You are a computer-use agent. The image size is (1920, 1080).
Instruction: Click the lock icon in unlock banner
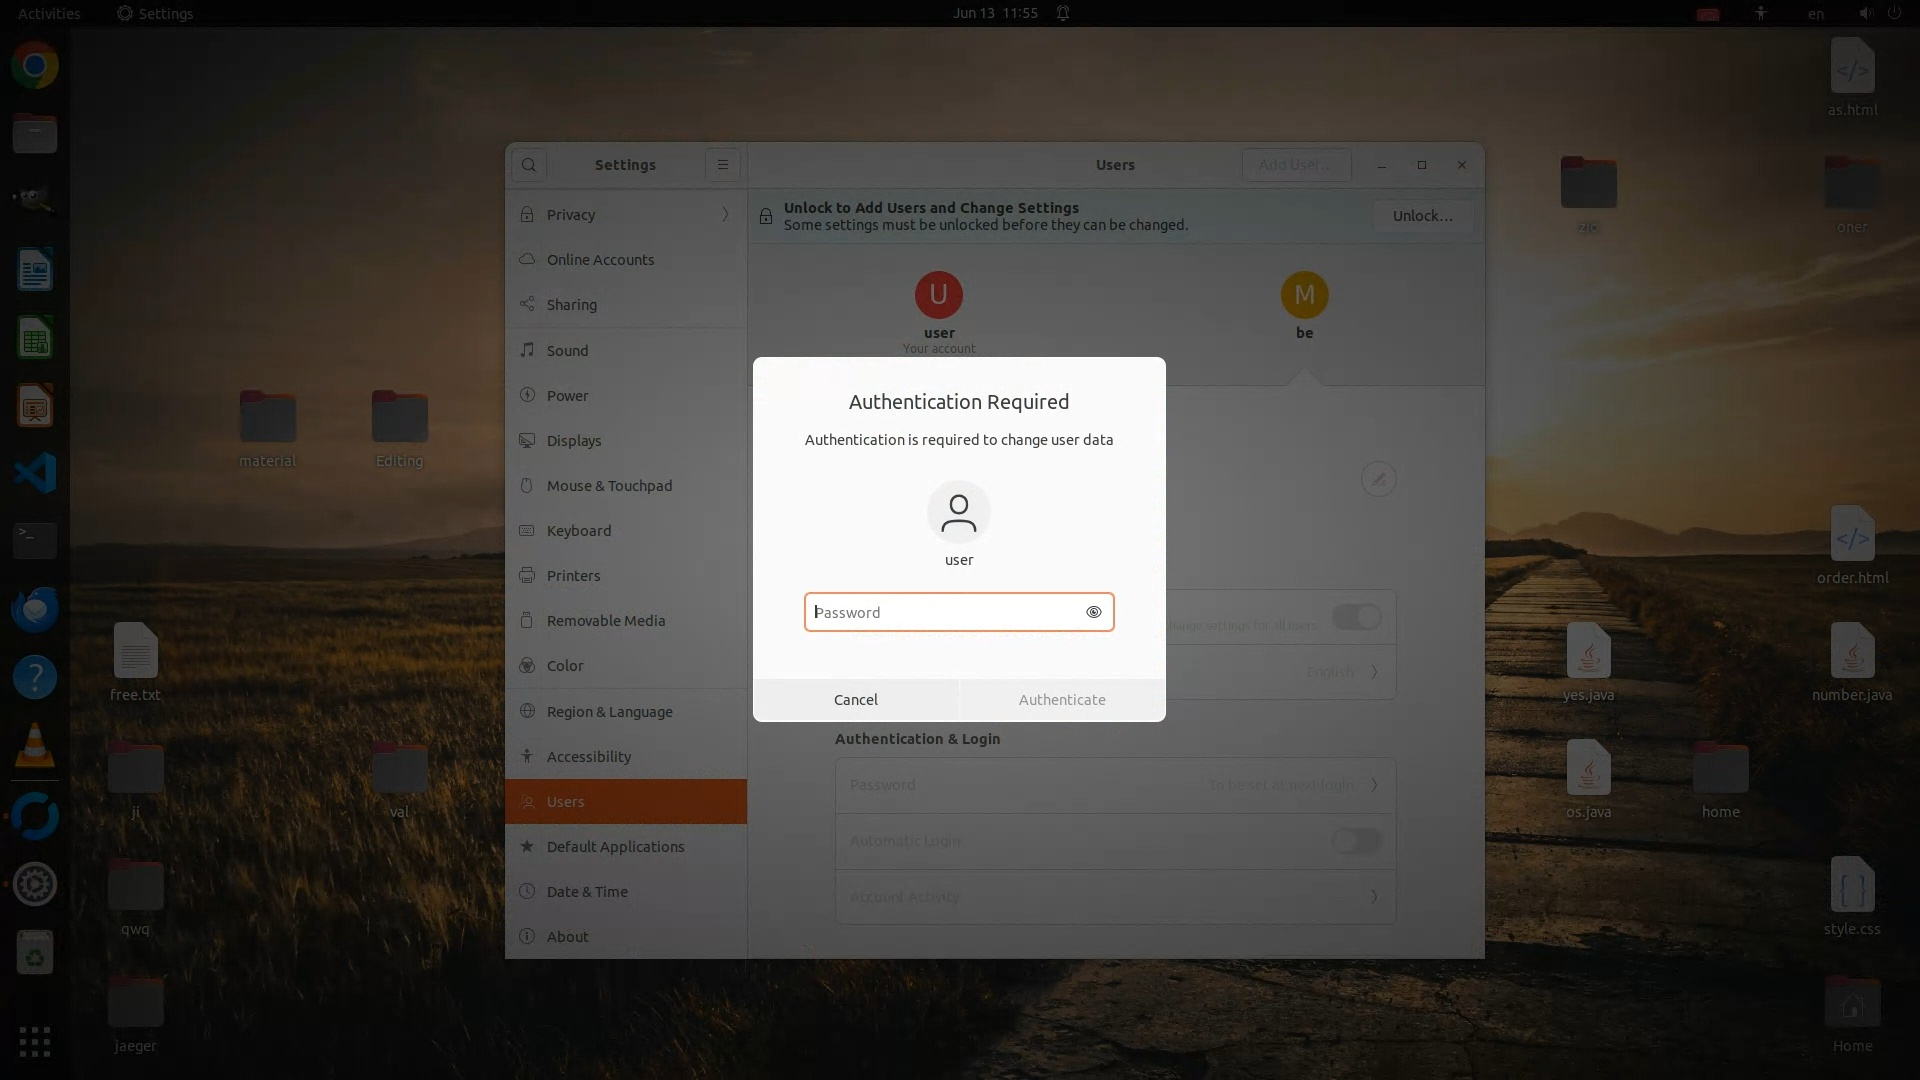point(766,216)
